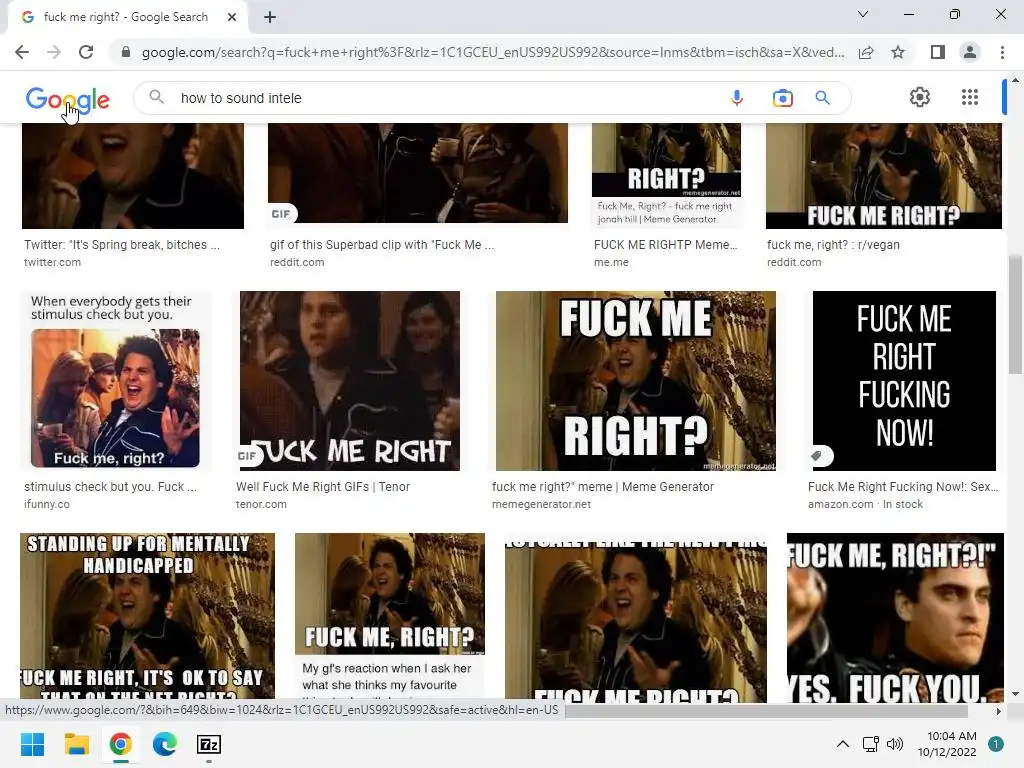
Task: Bookmark this tab with star icon
Action: click(898, 52)
